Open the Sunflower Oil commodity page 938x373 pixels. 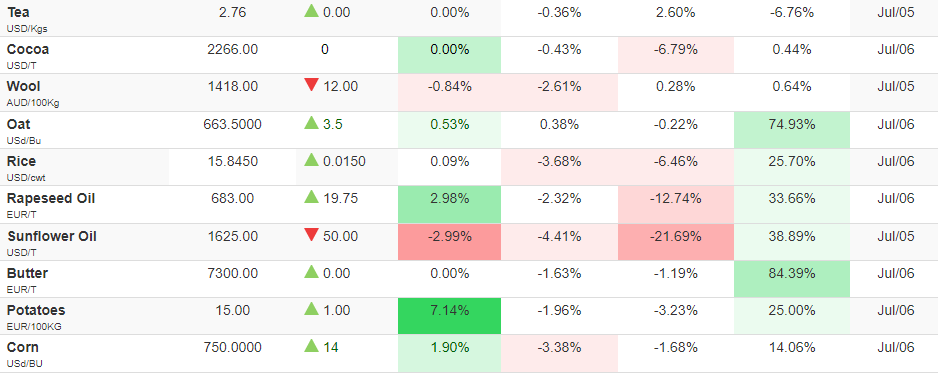tap(52, 236)
